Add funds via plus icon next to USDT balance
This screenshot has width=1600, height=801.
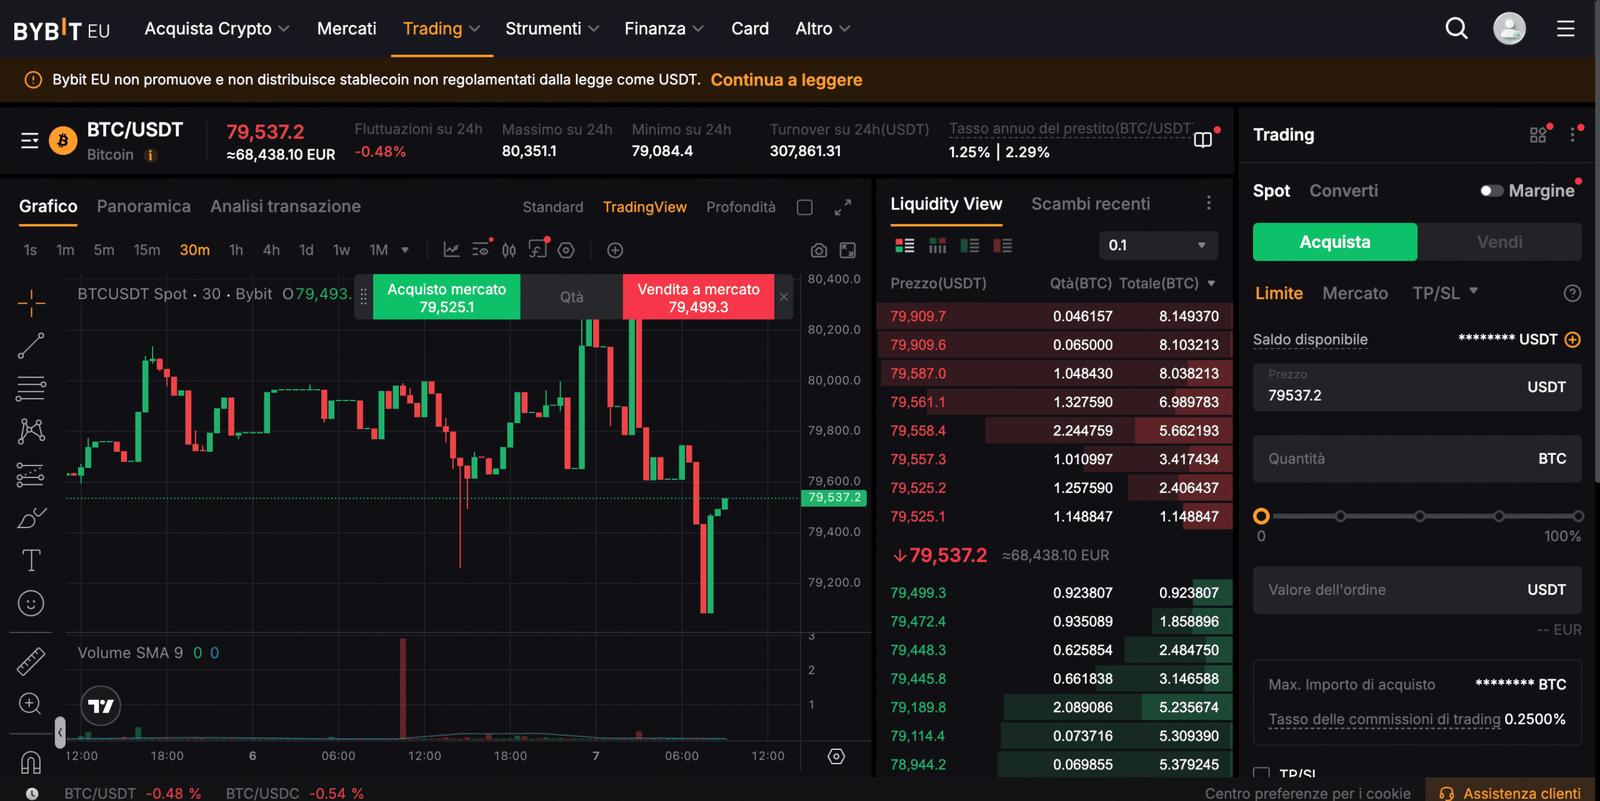(1572, 340)
